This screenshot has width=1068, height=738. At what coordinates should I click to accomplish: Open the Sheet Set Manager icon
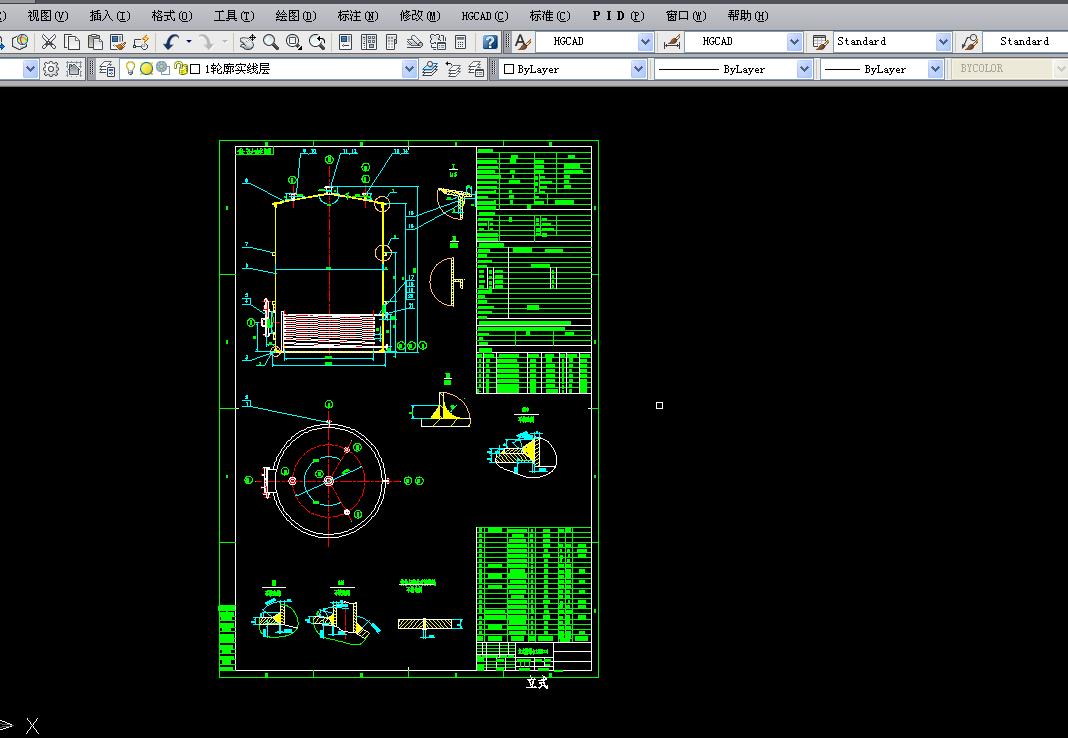point(414,42)
